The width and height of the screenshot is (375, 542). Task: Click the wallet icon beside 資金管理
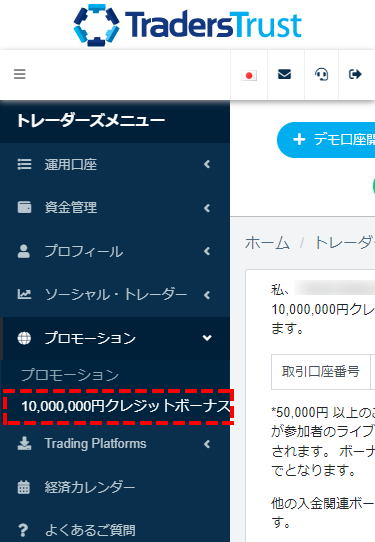[x=25, y=207]
